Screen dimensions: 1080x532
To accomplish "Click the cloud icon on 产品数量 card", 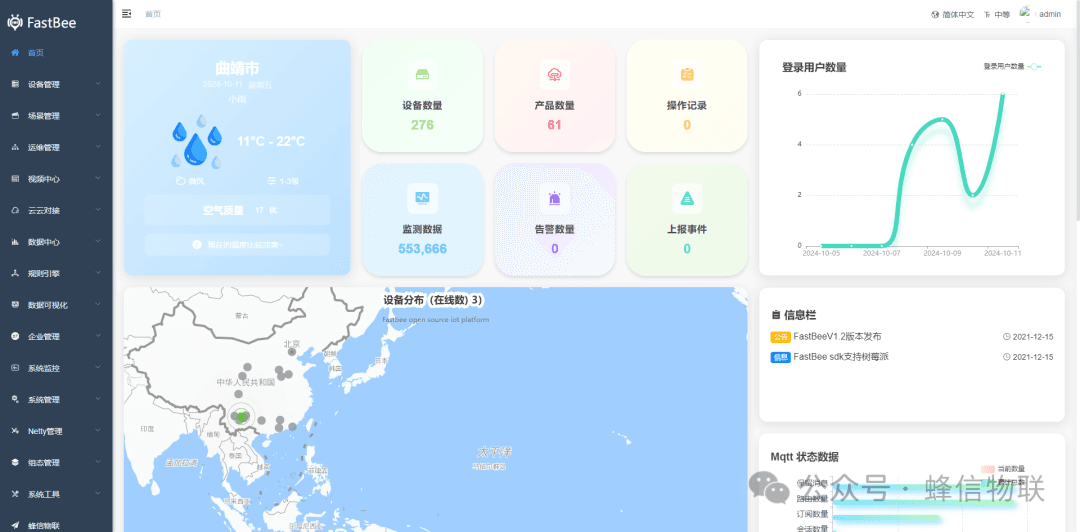I will [554, 74].
